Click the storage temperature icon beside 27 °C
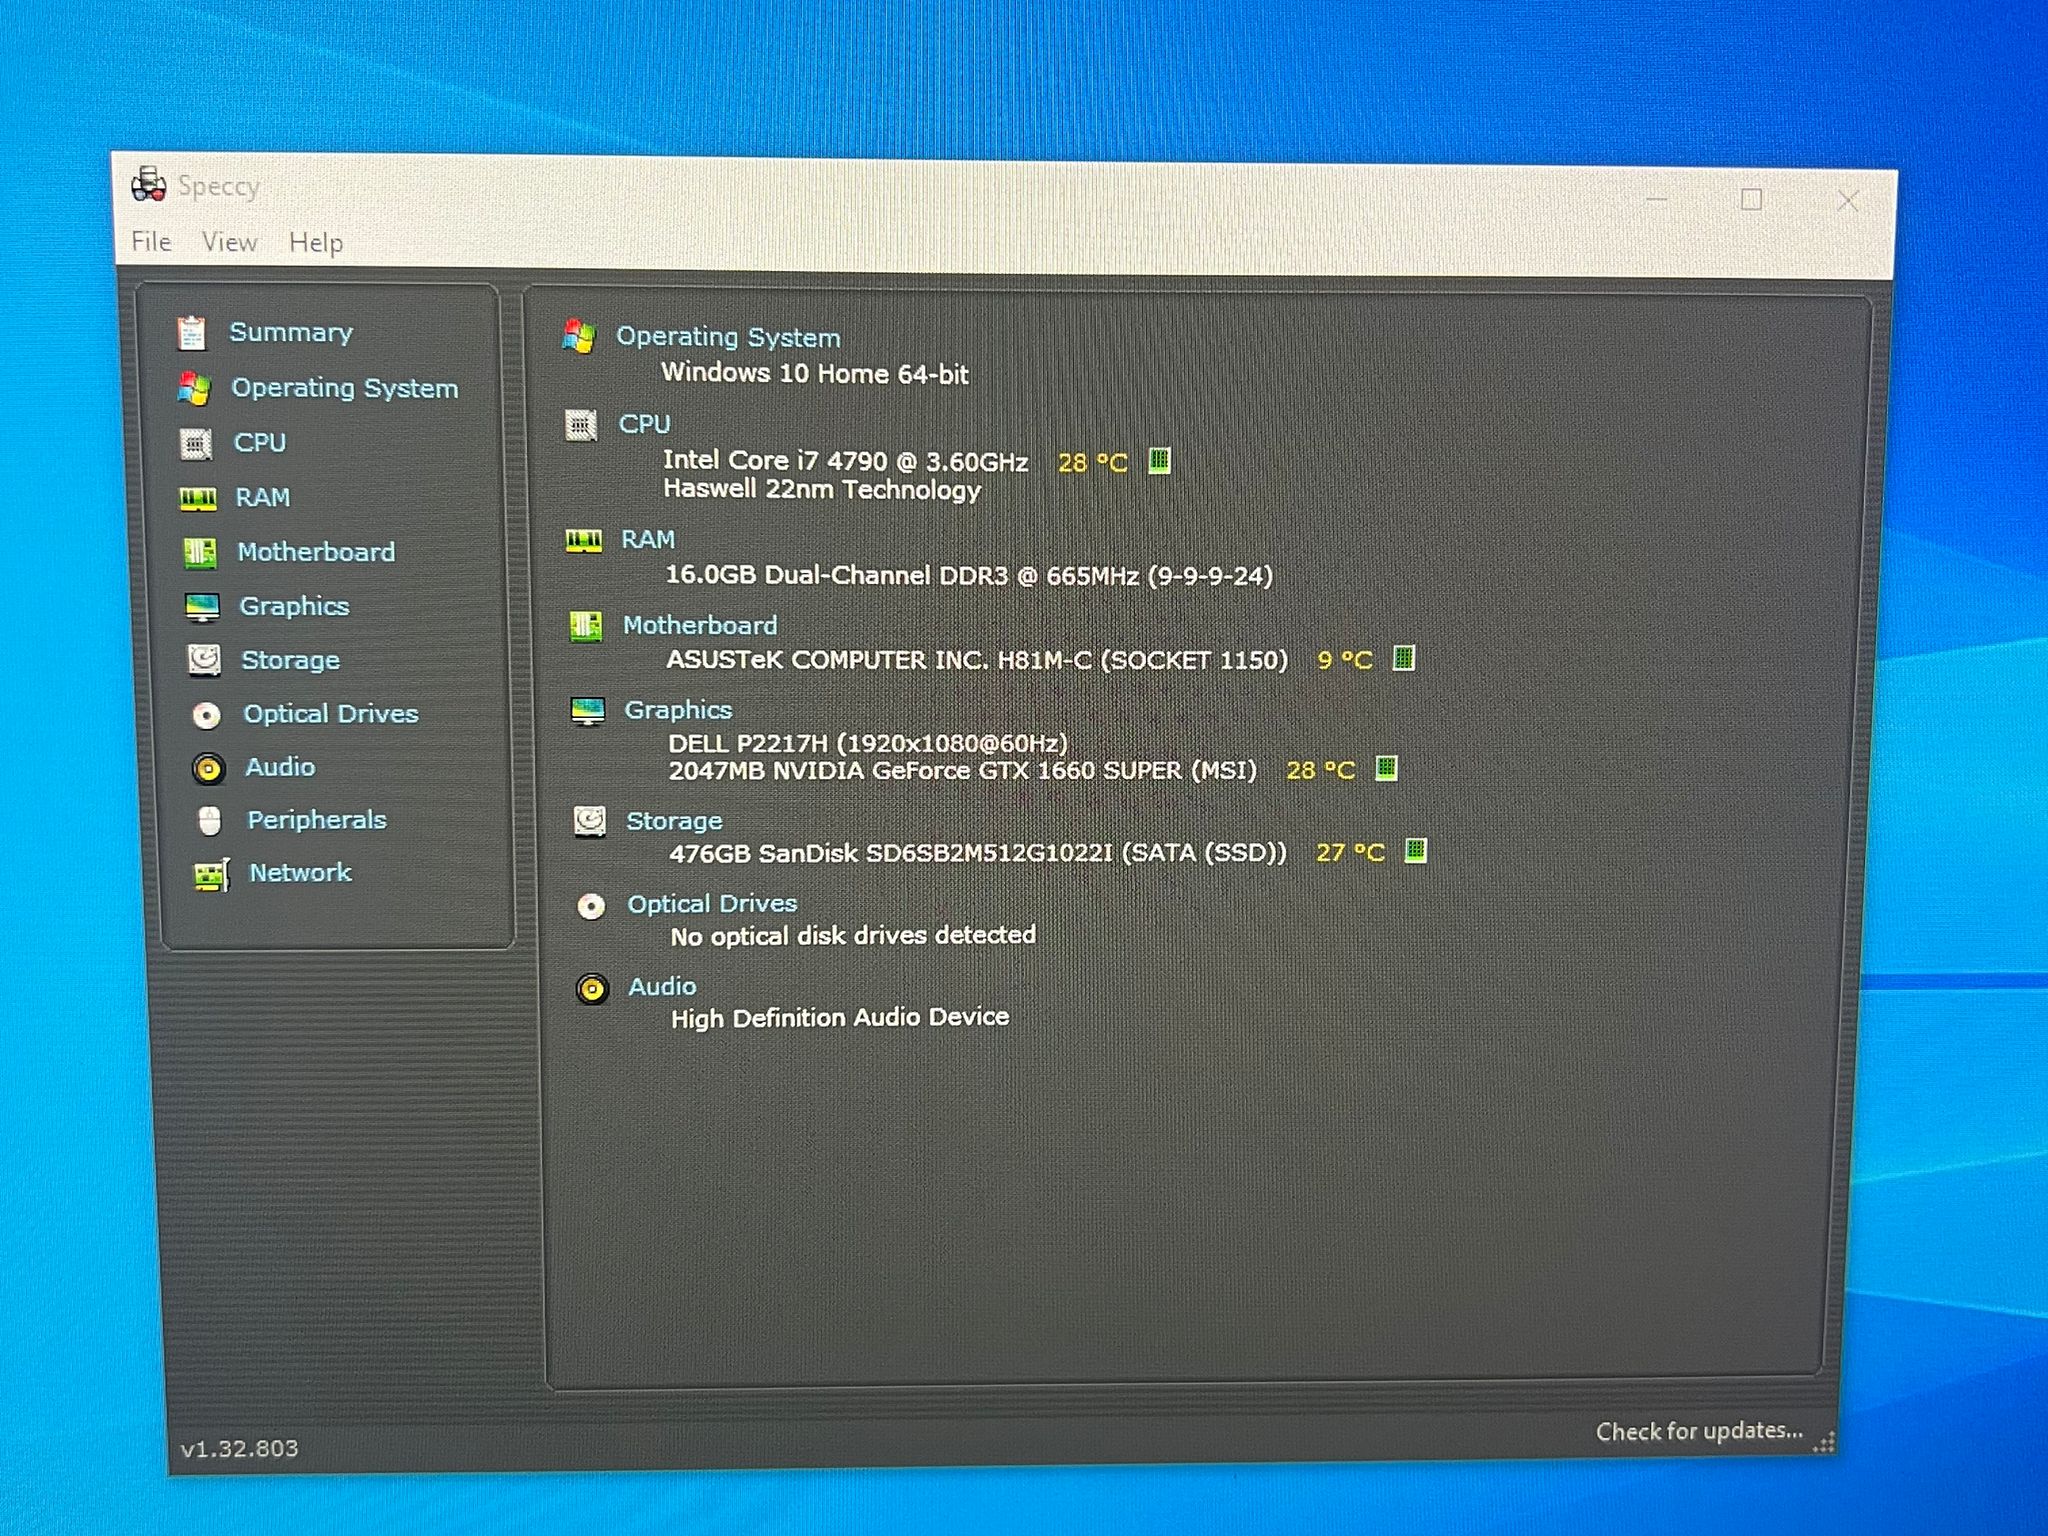 pyautogui.click(x=1415, y=851)
